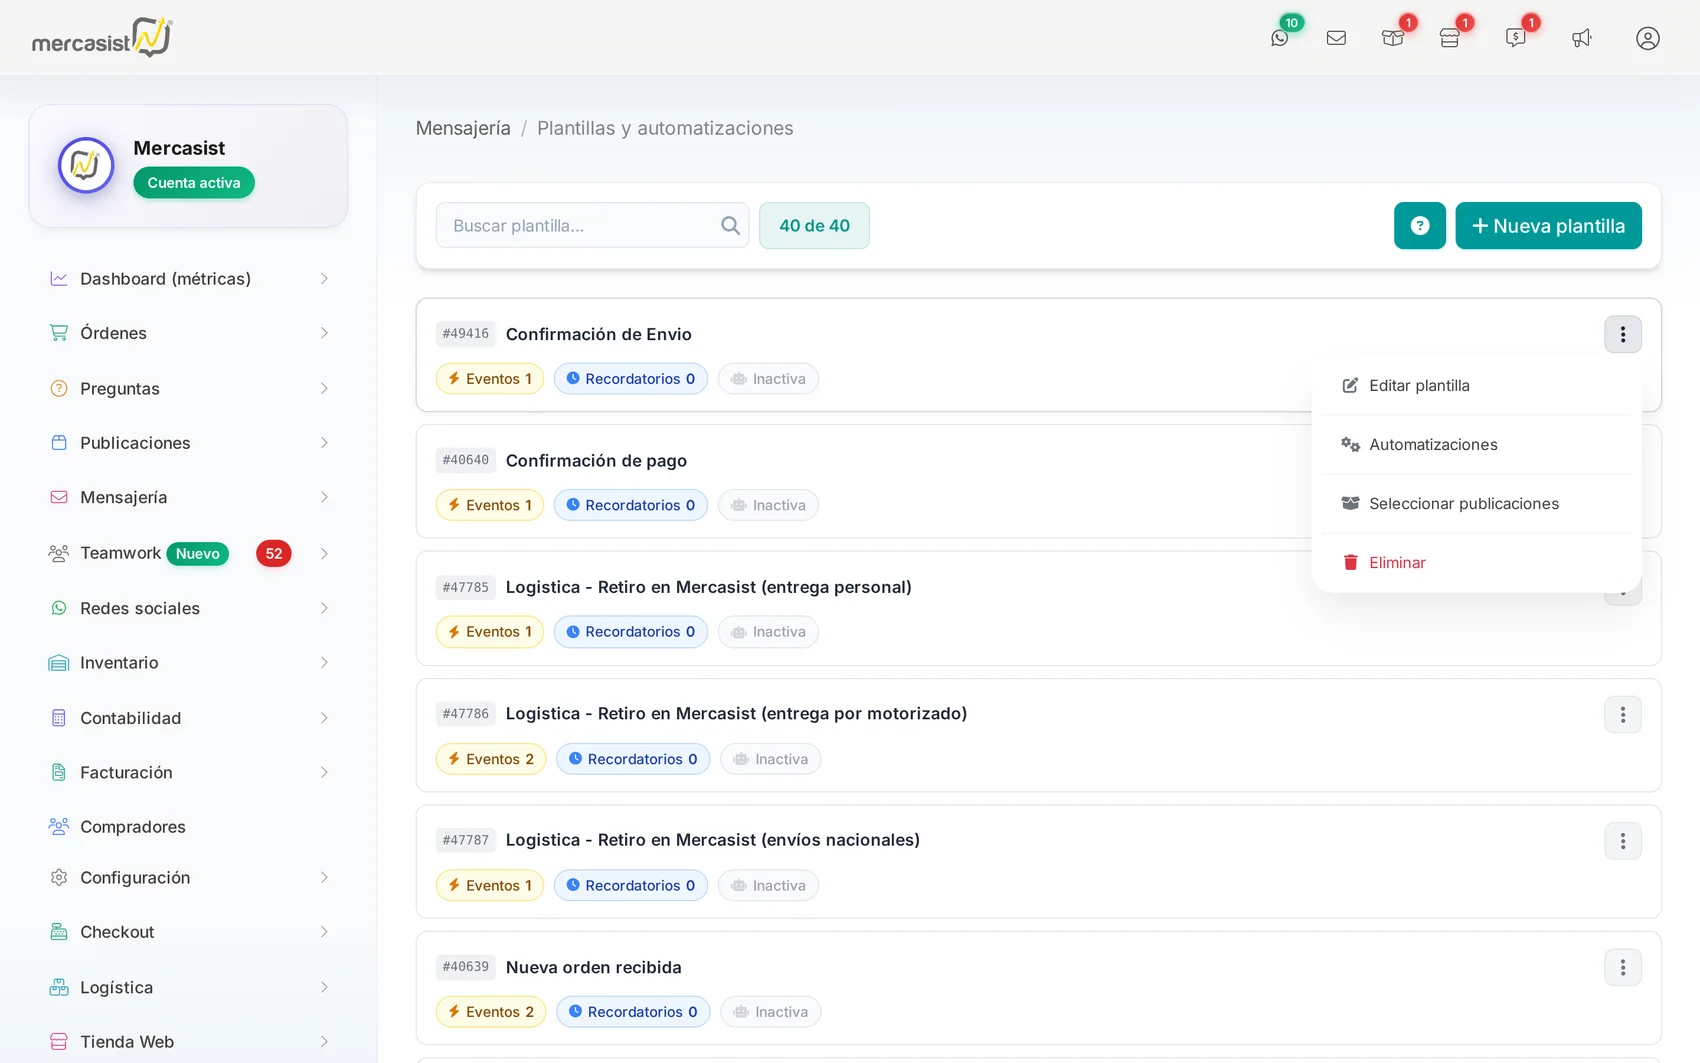
Task: Toggle Inactiva status on Confirmación de pago
Action: pos(768,505)
